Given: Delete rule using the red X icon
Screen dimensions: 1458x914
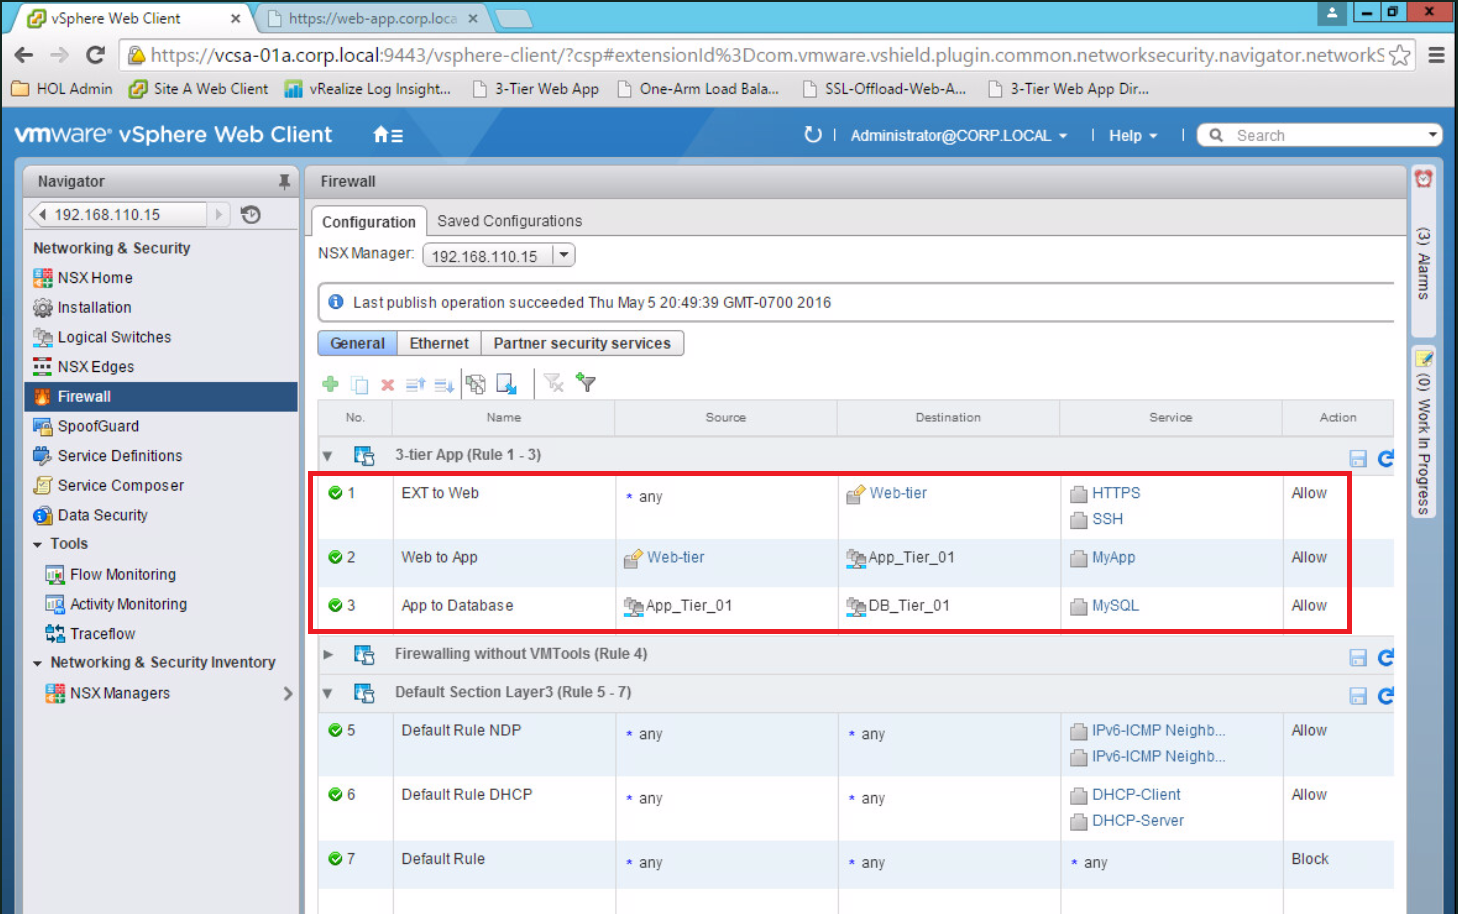Looking at the screenshot, I should pos(387,384).
